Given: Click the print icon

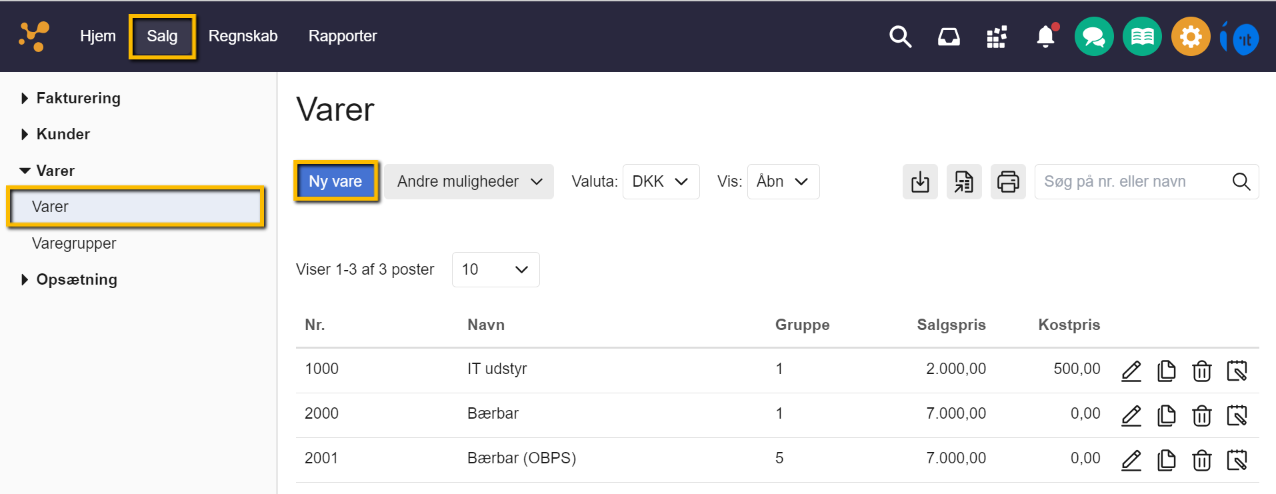Looking at the screenshot, I should point(1008,182).
